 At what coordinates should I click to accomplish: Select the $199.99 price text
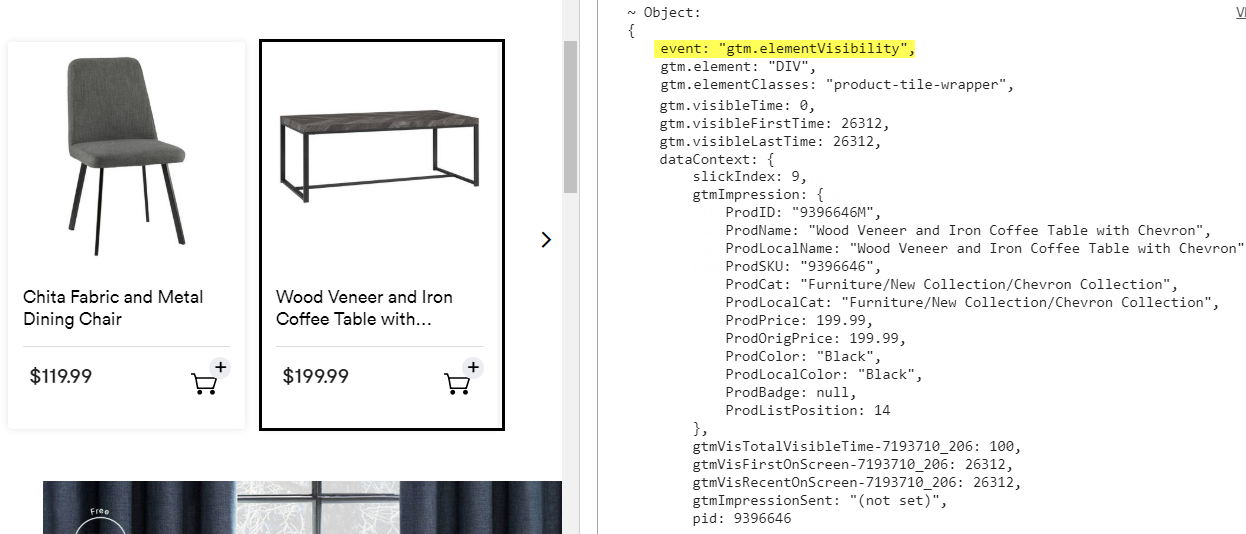tap(316, 377)
